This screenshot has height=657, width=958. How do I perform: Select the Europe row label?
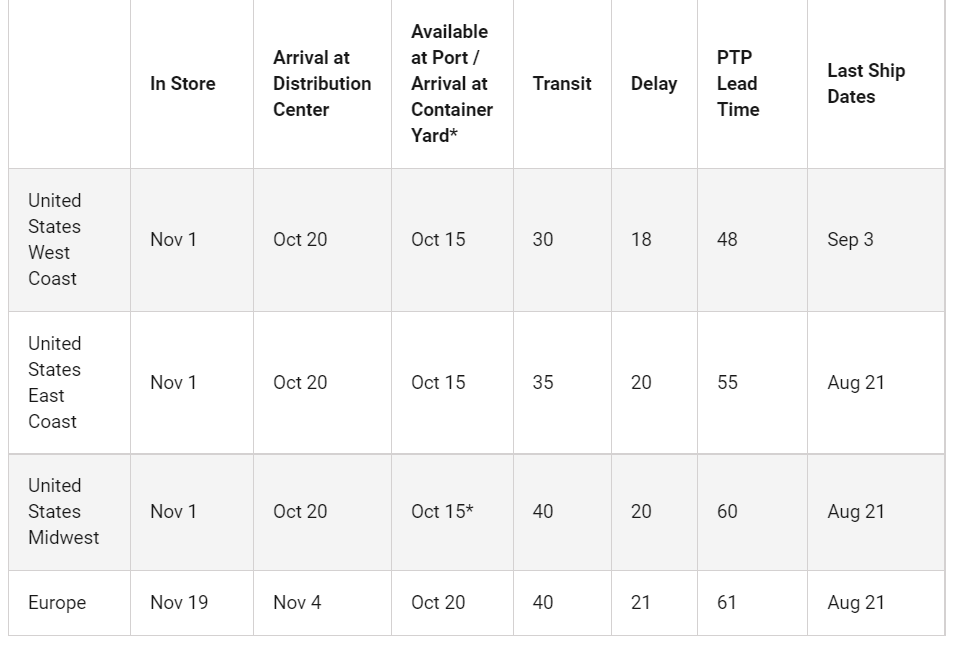tap(57, 603)
